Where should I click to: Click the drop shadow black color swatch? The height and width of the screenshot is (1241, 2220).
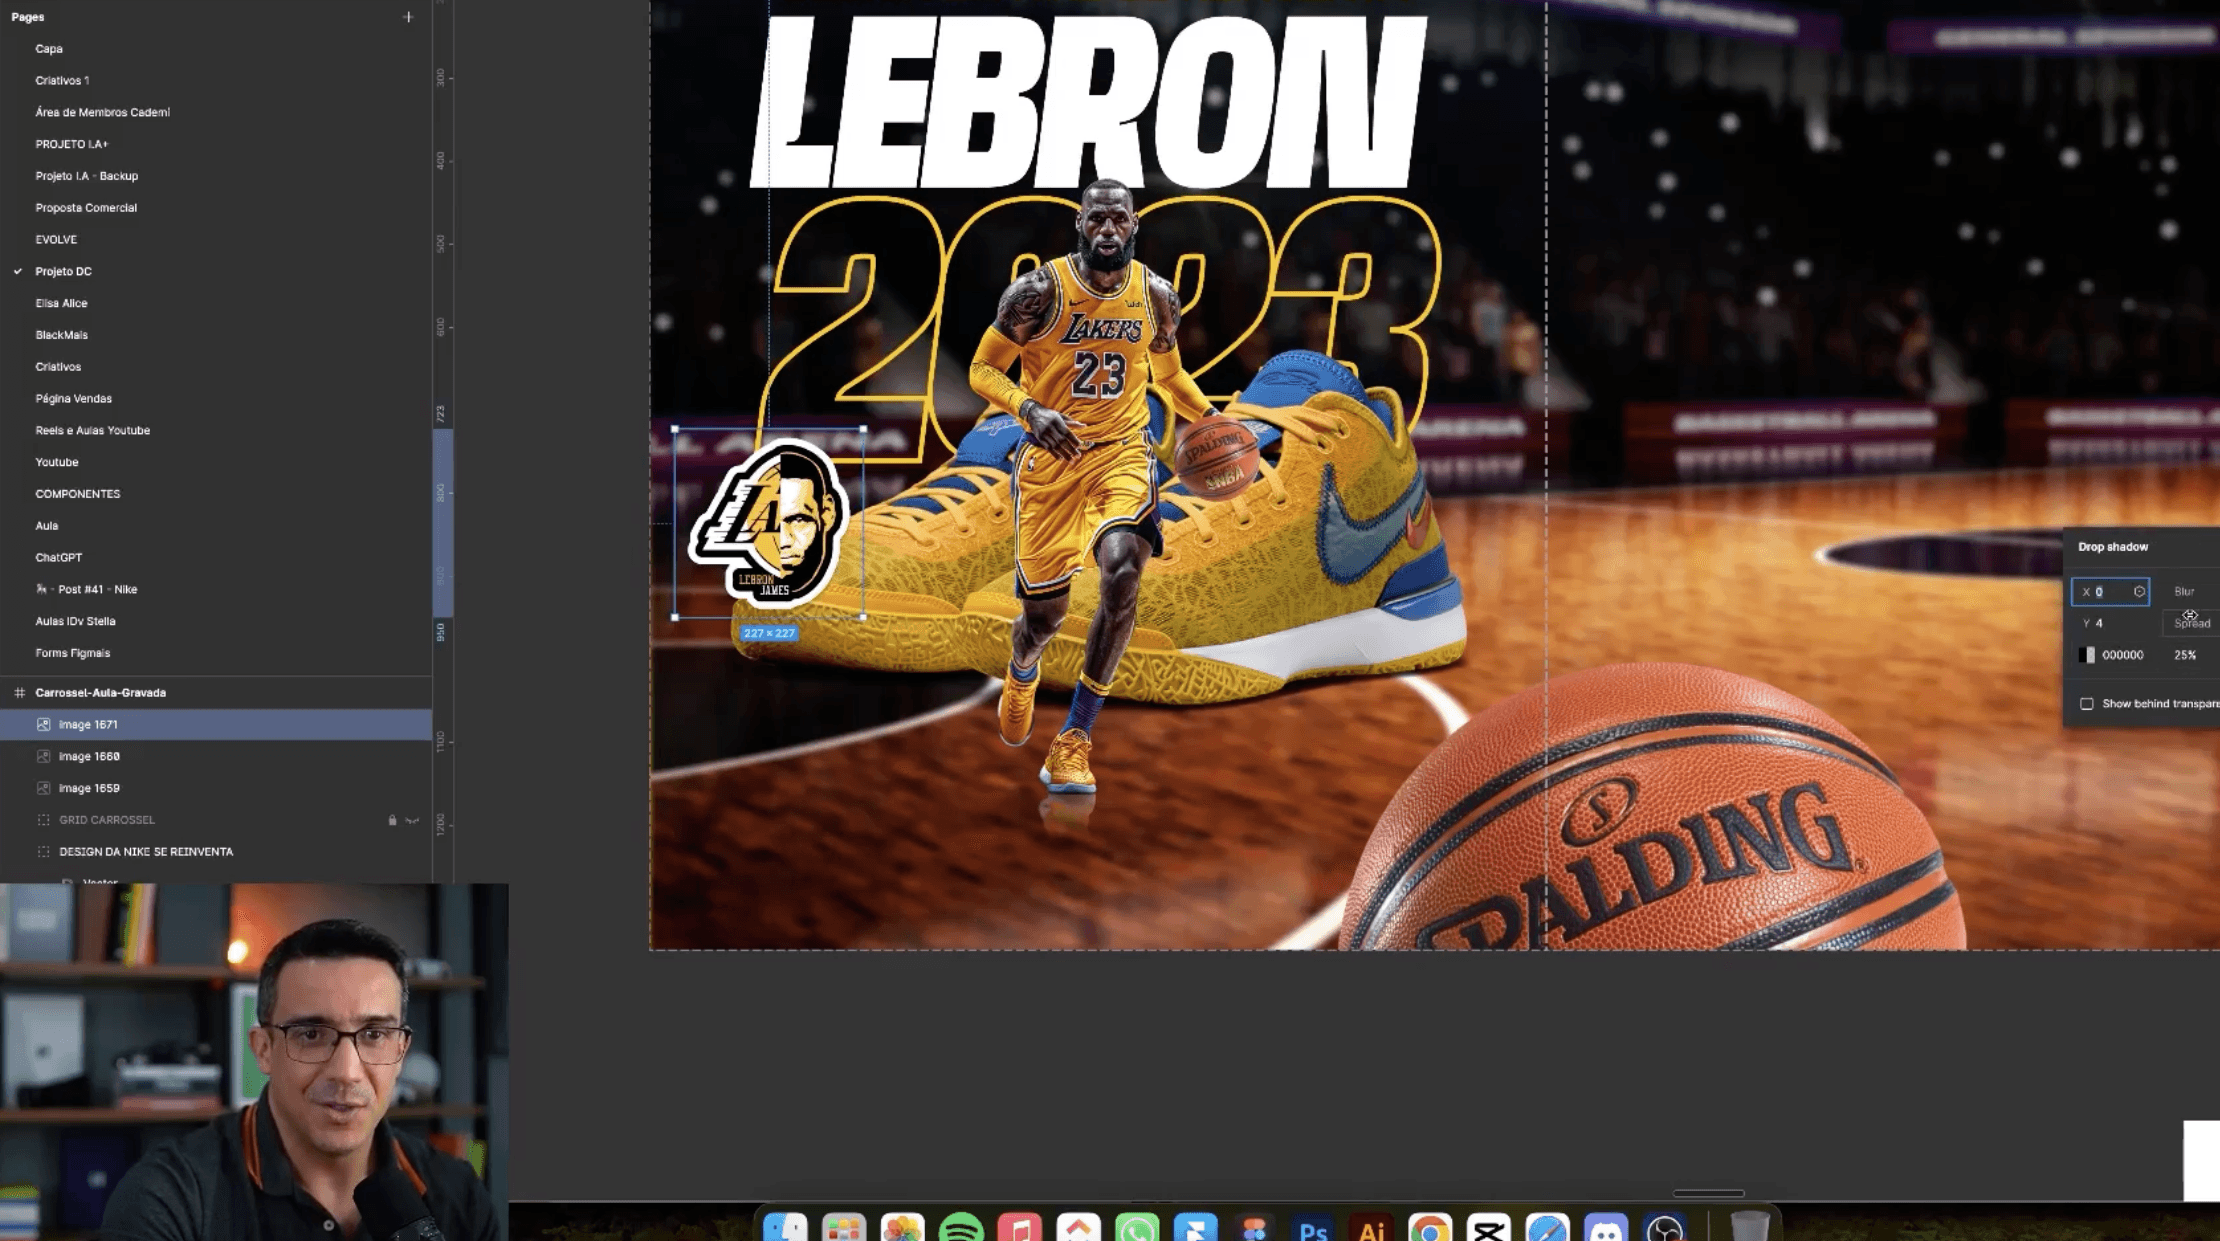pos(2086,655)
